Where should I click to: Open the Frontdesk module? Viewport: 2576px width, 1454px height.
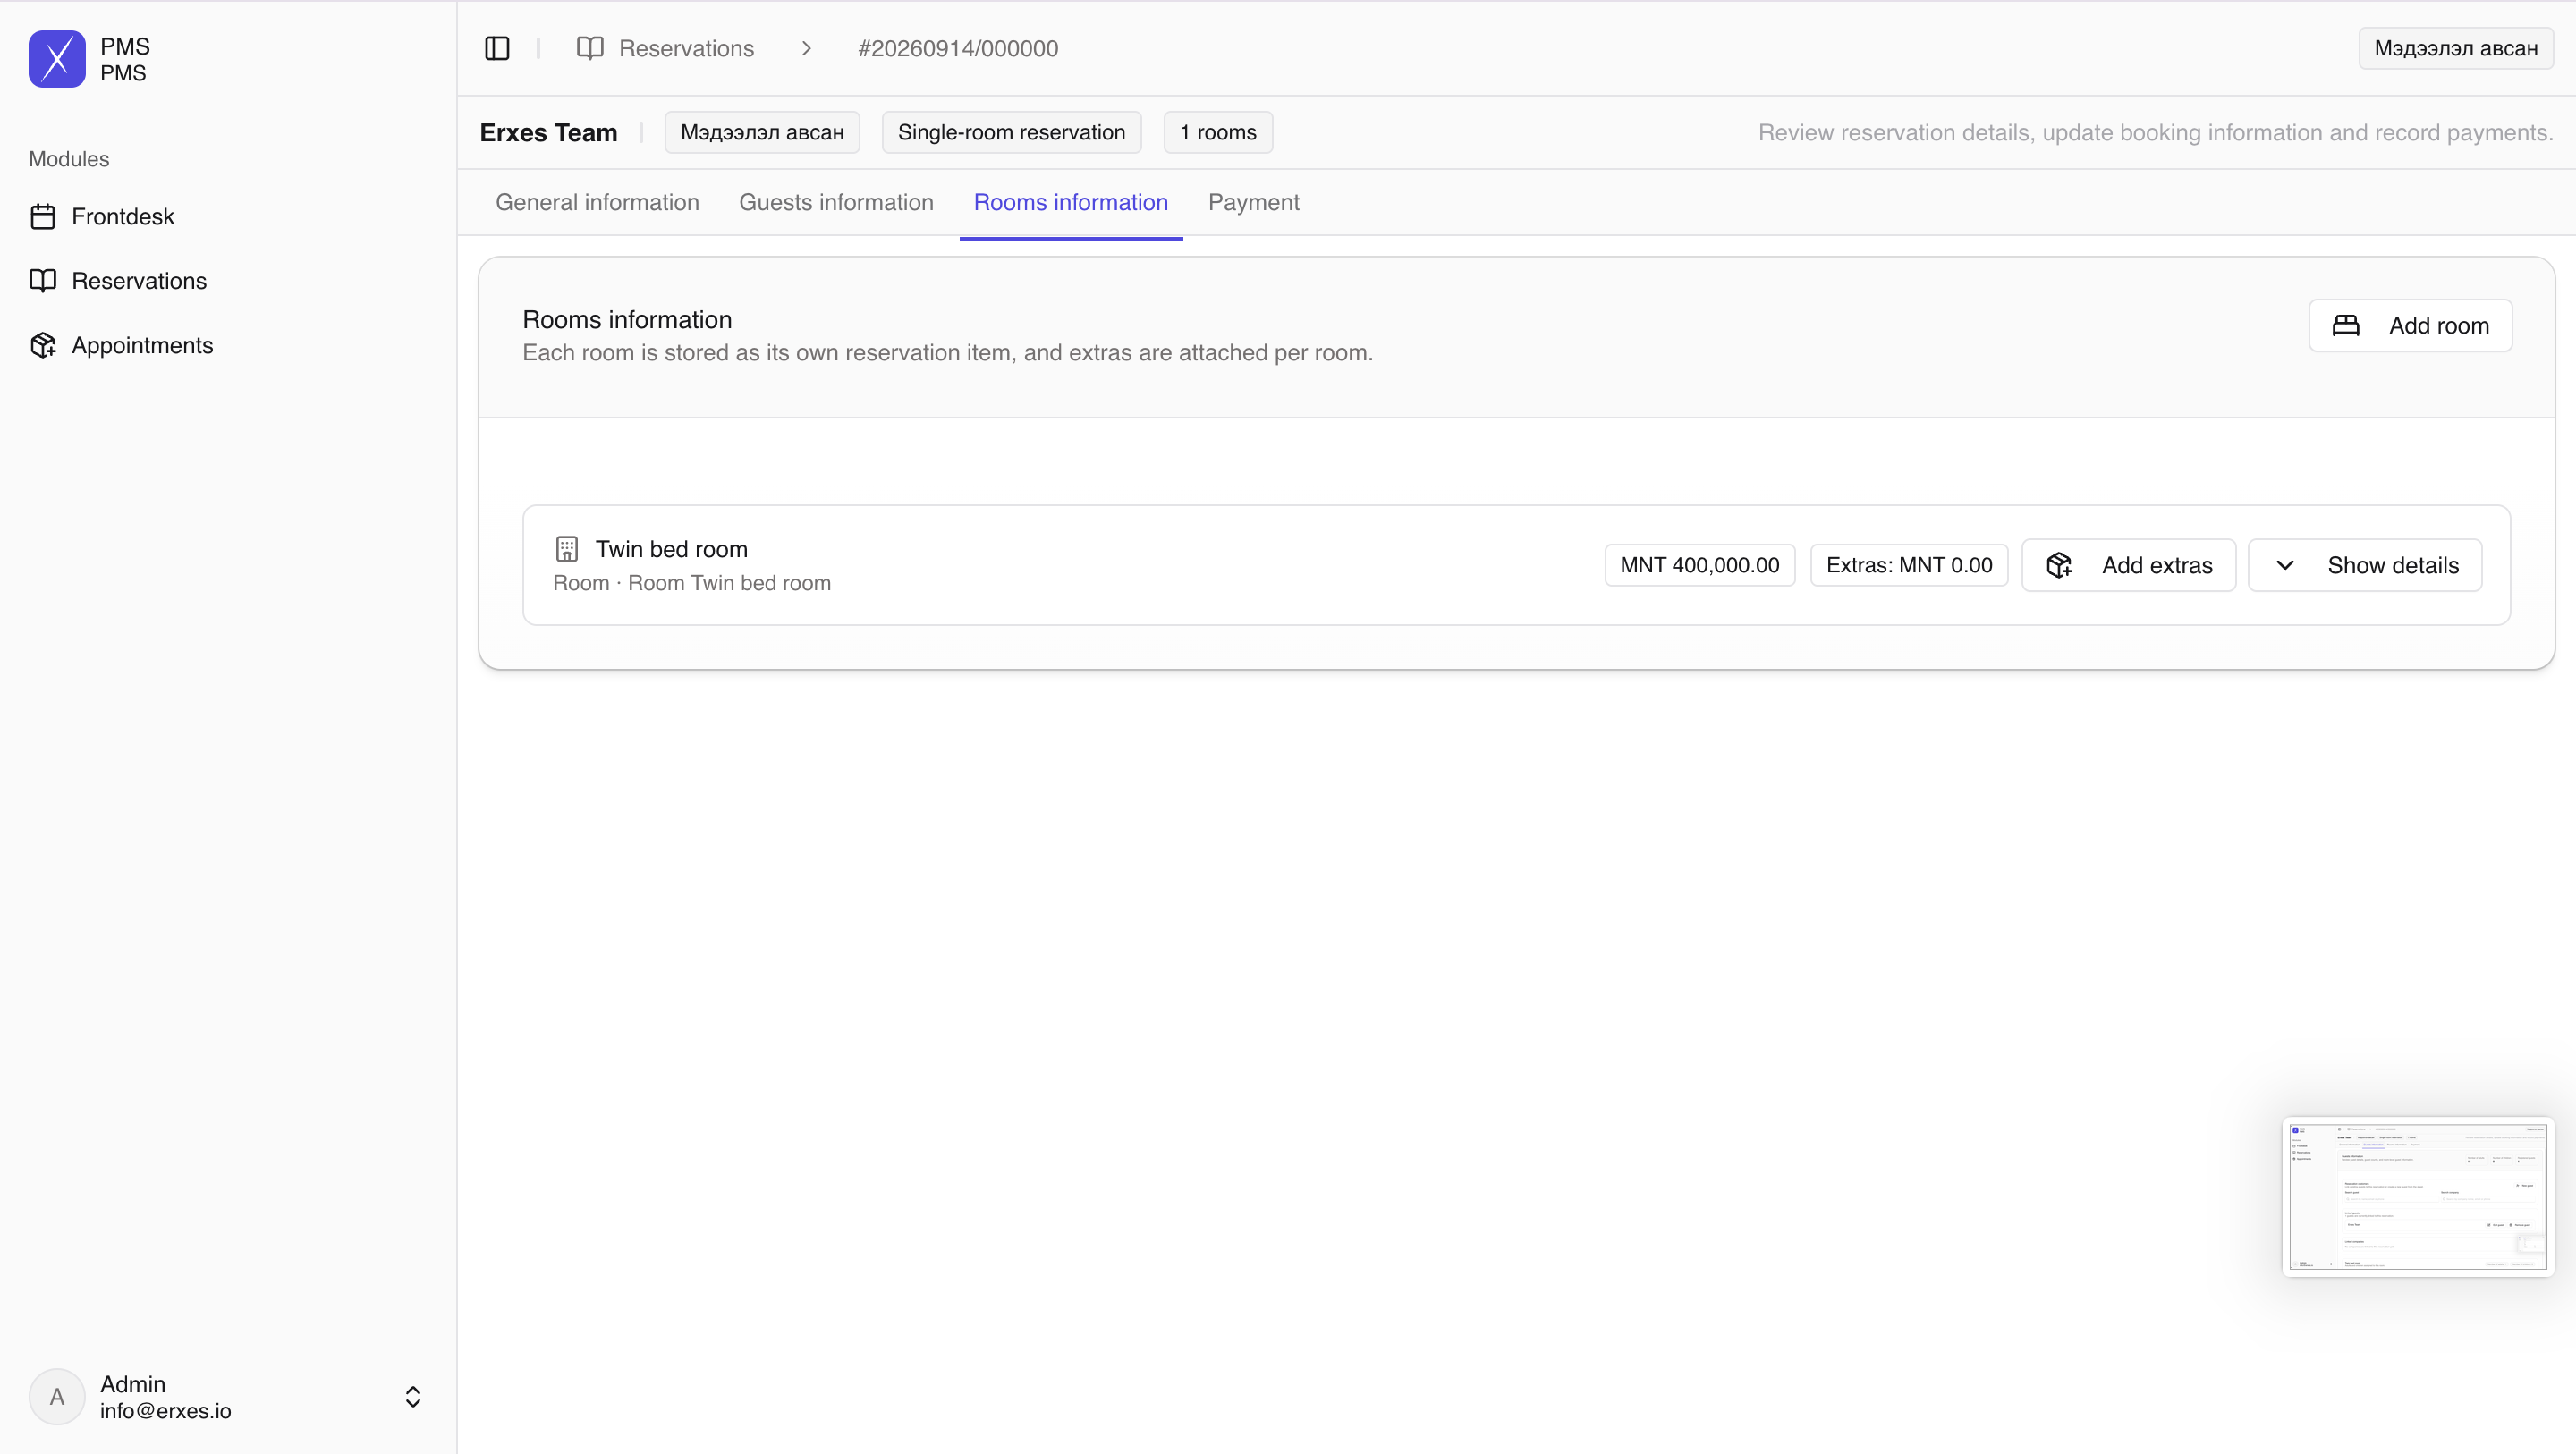pyautogui.click(x=123, y=216)
